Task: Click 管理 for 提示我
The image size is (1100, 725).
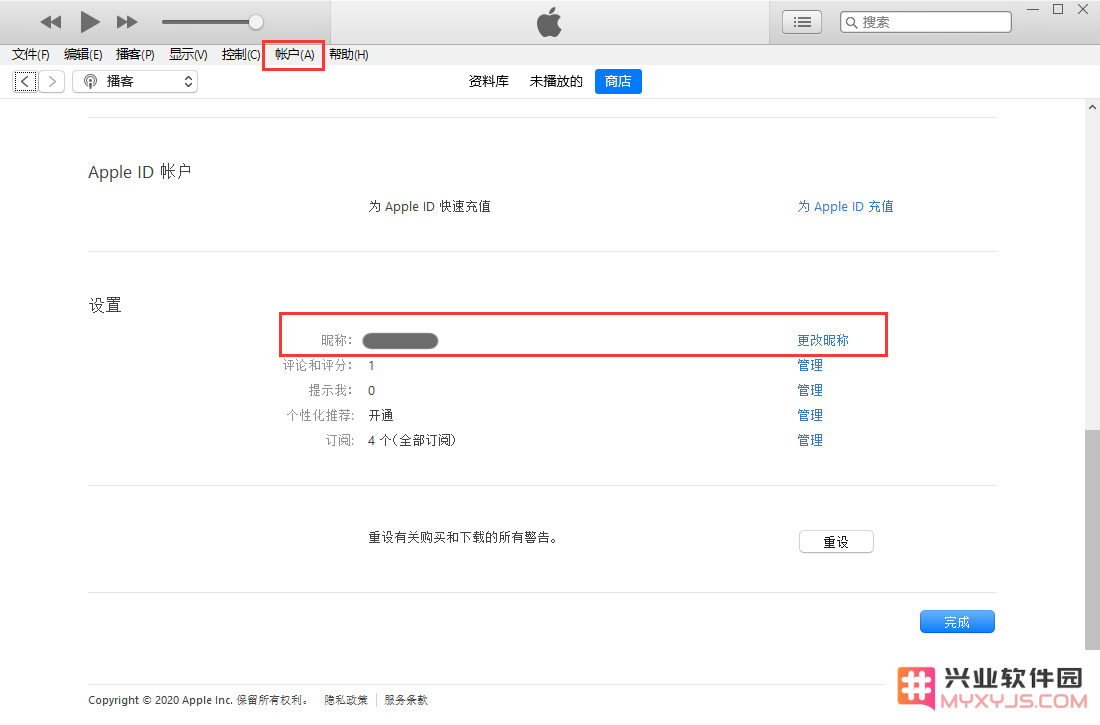Action: 810,390
